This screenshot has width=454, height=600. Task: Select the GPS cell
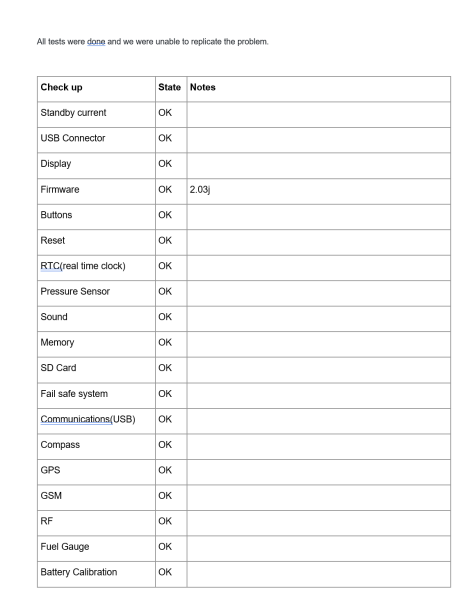pyautogui.click(x=96, y=472)
